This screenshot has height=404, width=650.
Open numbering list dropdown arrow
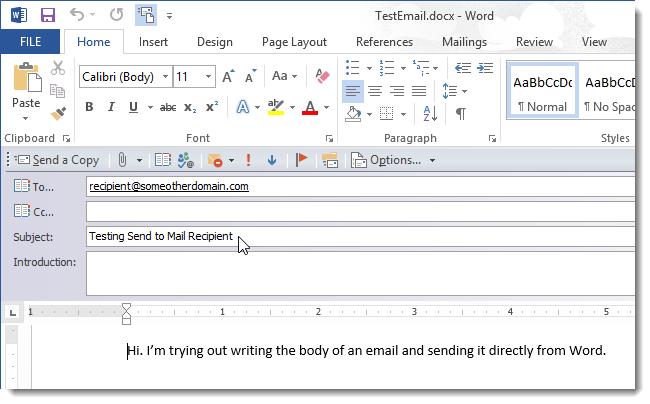pos(403,68)
